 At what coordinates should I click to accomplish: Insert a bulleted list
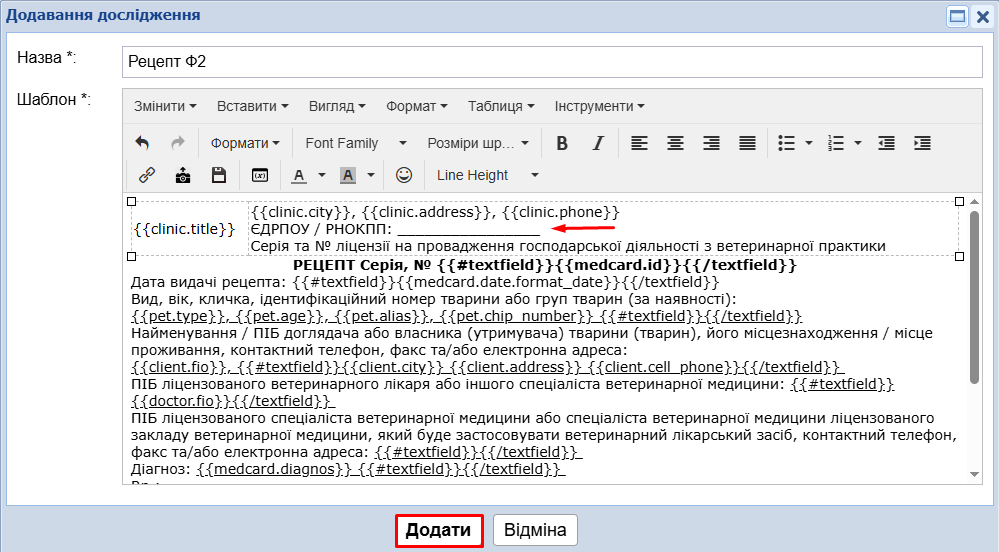(787, 143)
